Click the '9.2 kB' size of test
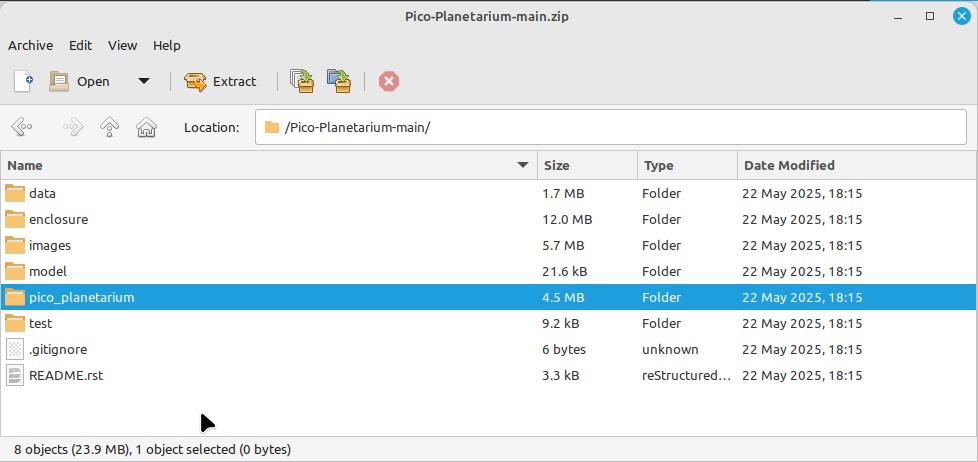Screen dimensions: 978x462 click(561, 324)
